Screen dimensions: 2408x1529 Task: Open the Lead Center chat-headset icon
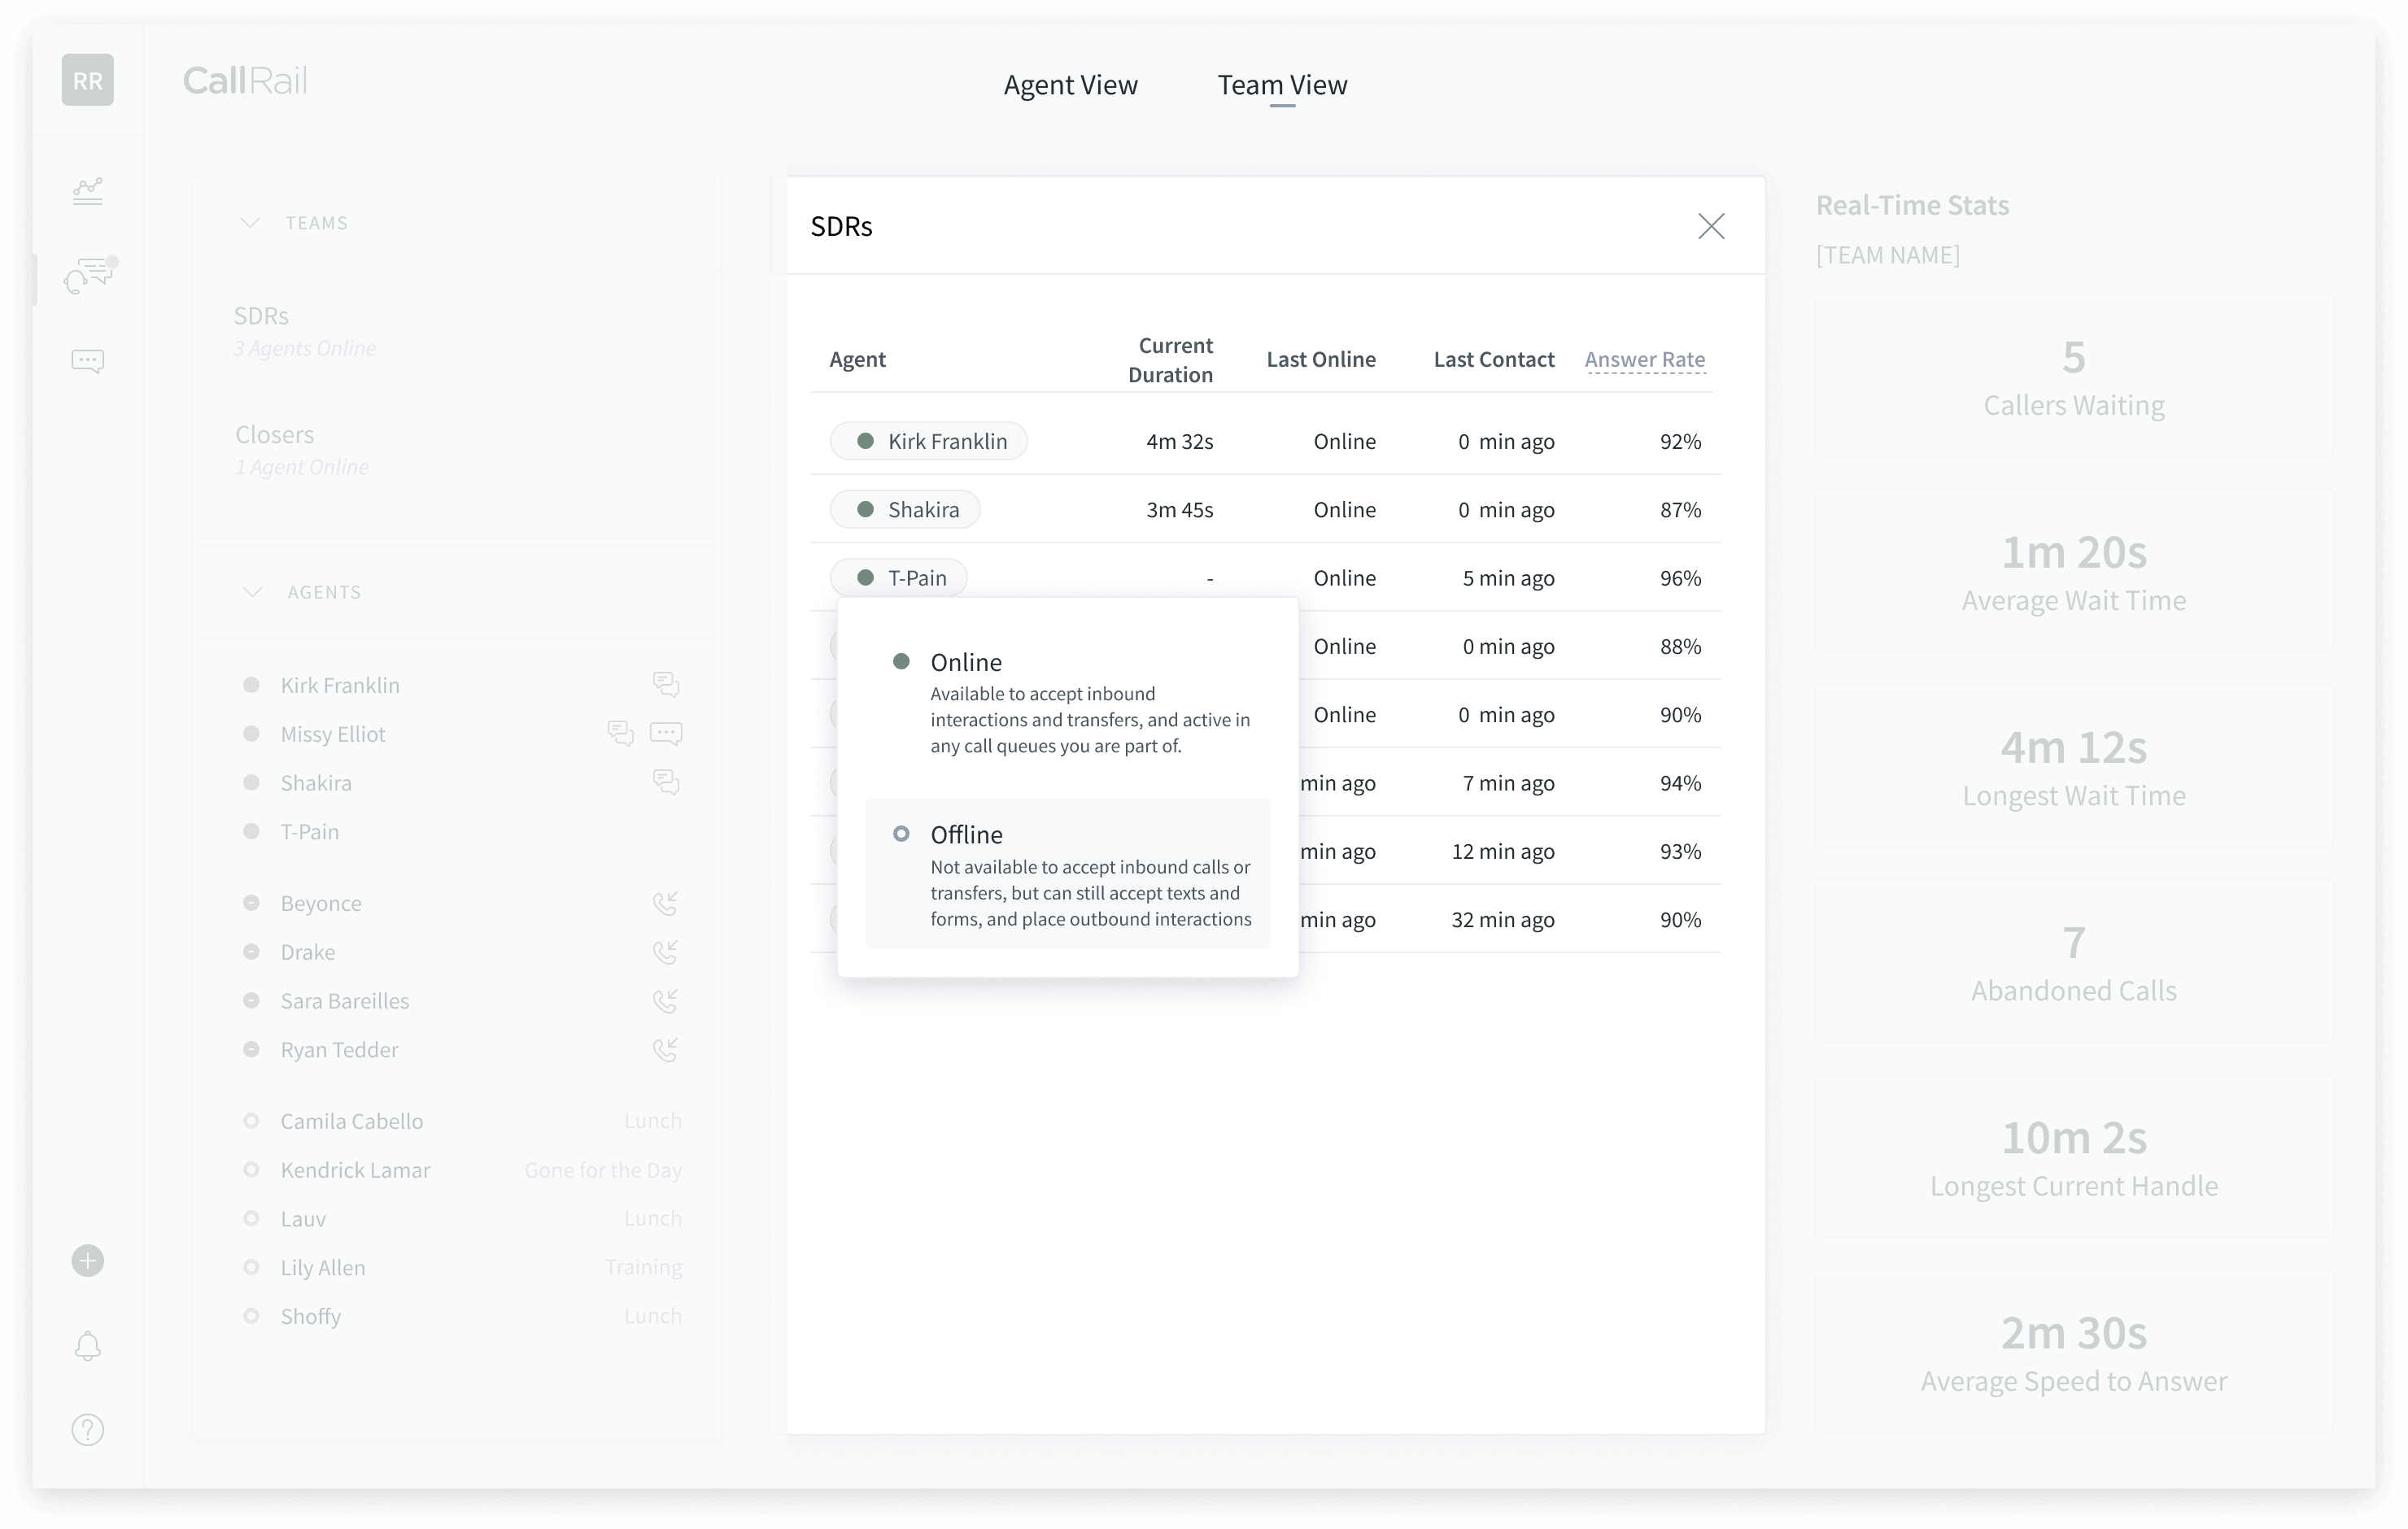pos(88,275)
